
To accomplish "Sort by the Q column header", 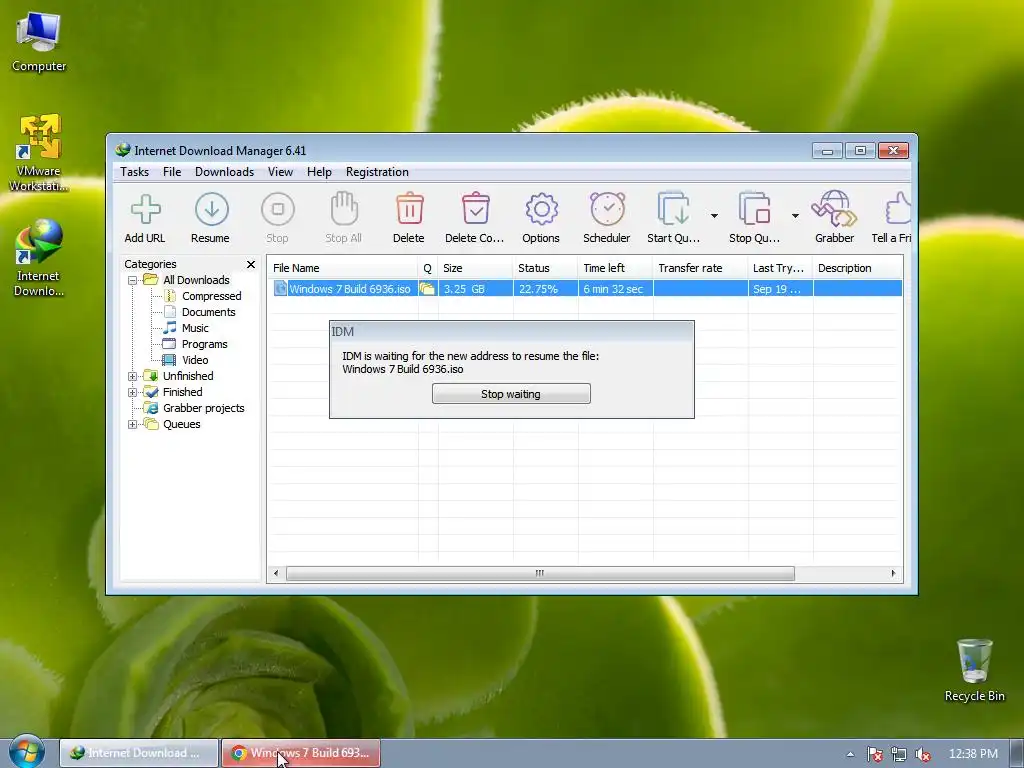I will click(x=428, y=268).
